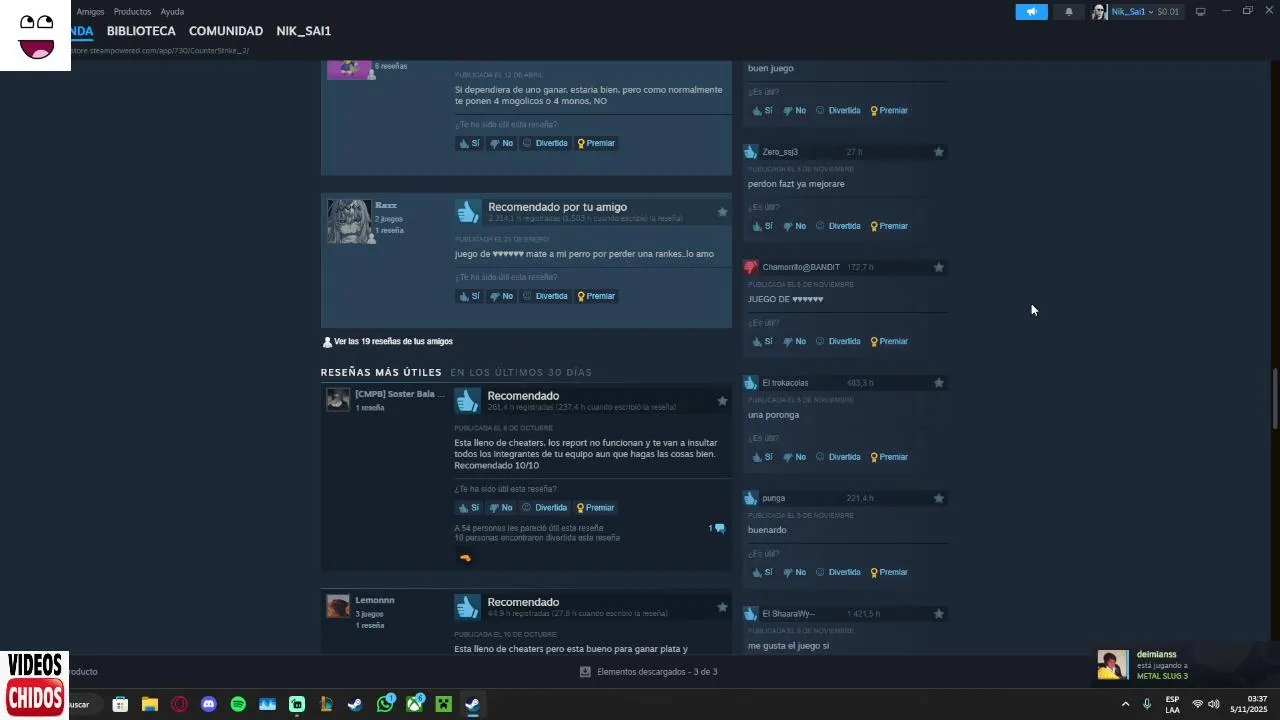Vote No on Raxx's review
1280x720 pixels.
pos(501,296)
